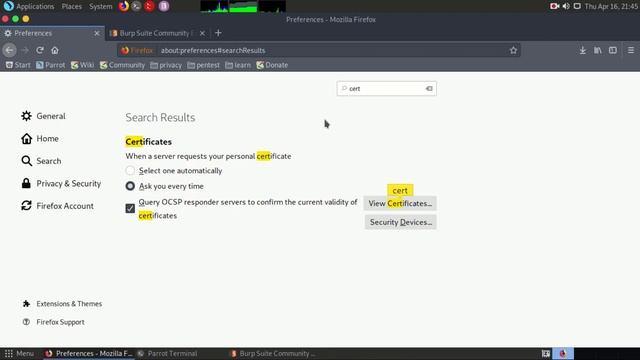The width and height of the screenshot is (640, 360).
Task: Open Firefox Account preferences
Action: pos(58,206)
